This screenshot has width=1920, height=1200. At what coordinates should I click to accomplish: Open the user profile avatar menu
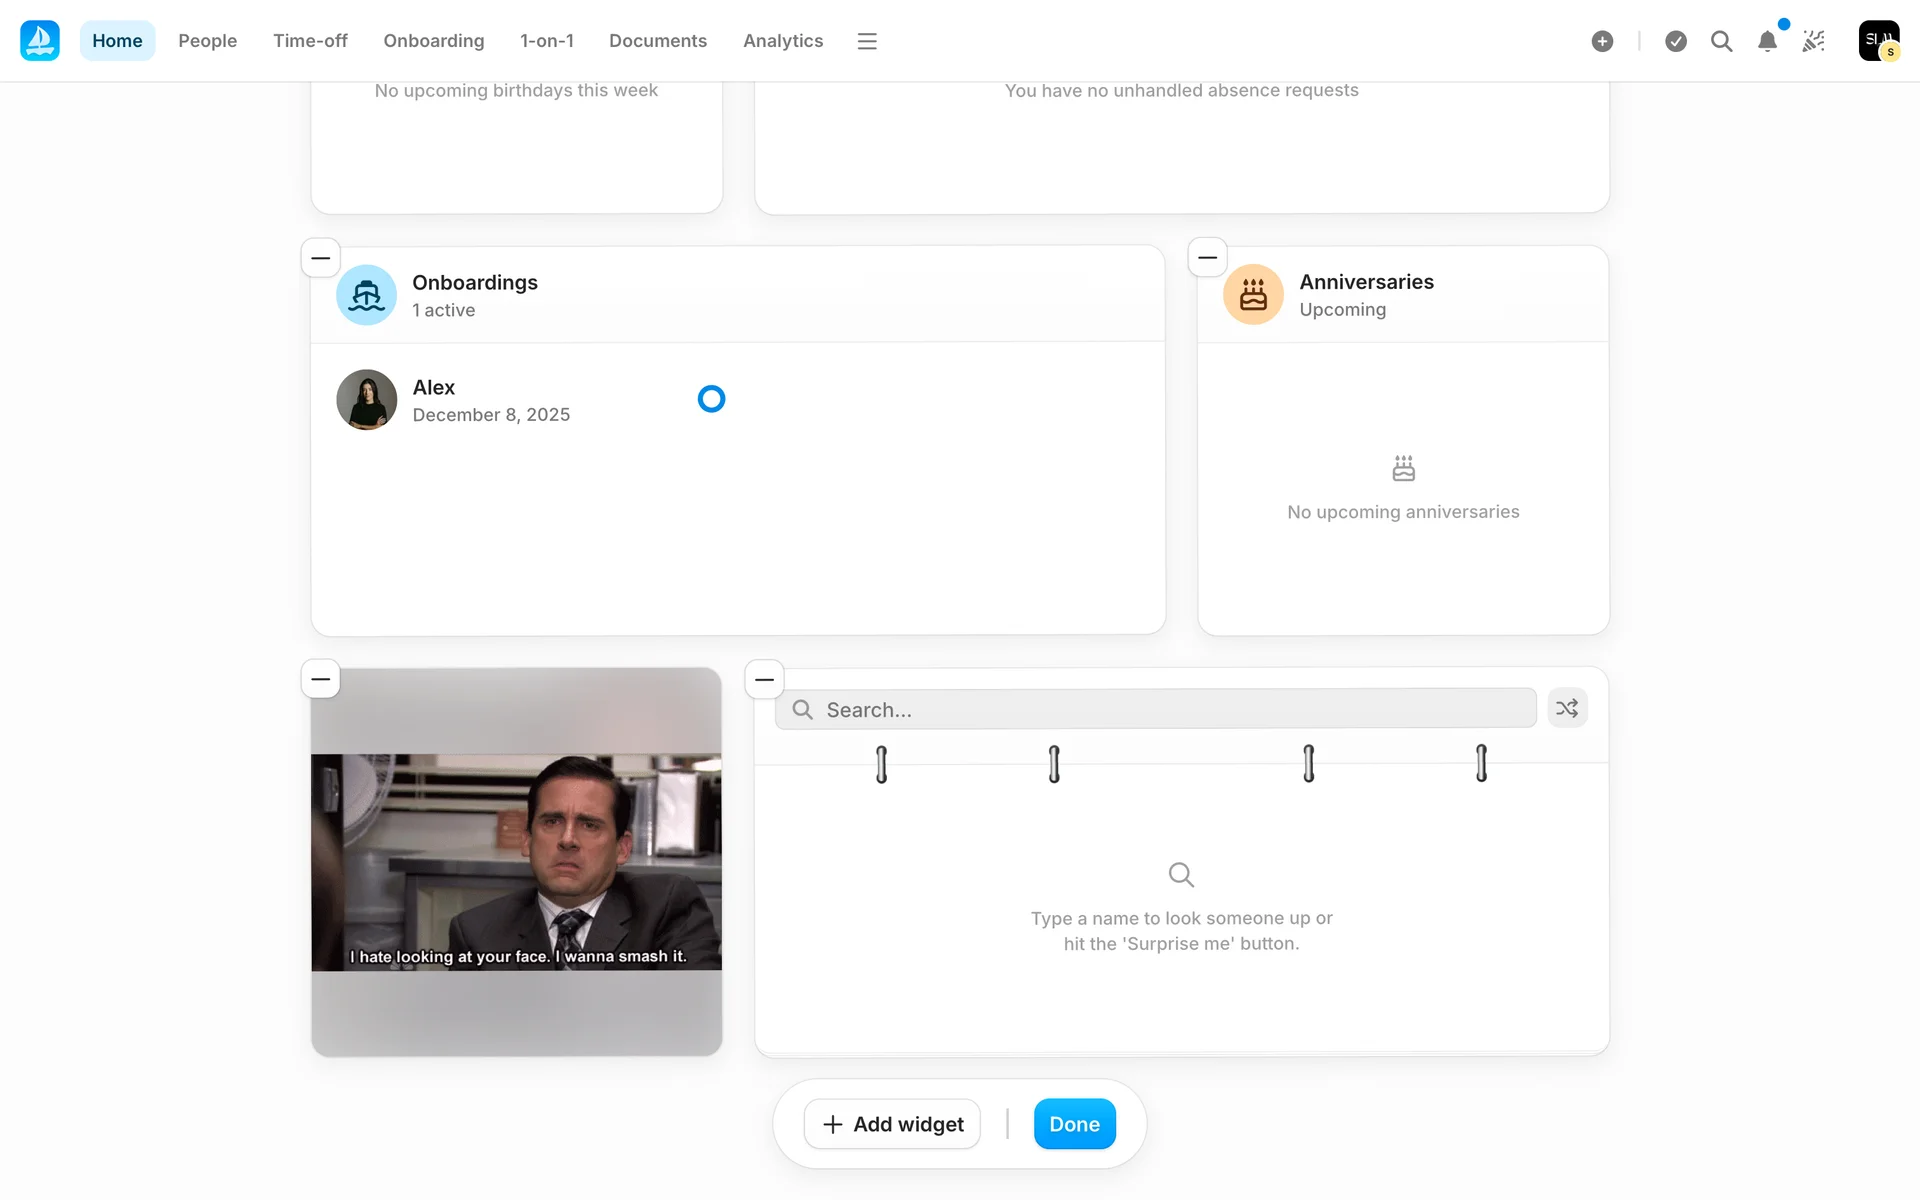[1878, 41]
